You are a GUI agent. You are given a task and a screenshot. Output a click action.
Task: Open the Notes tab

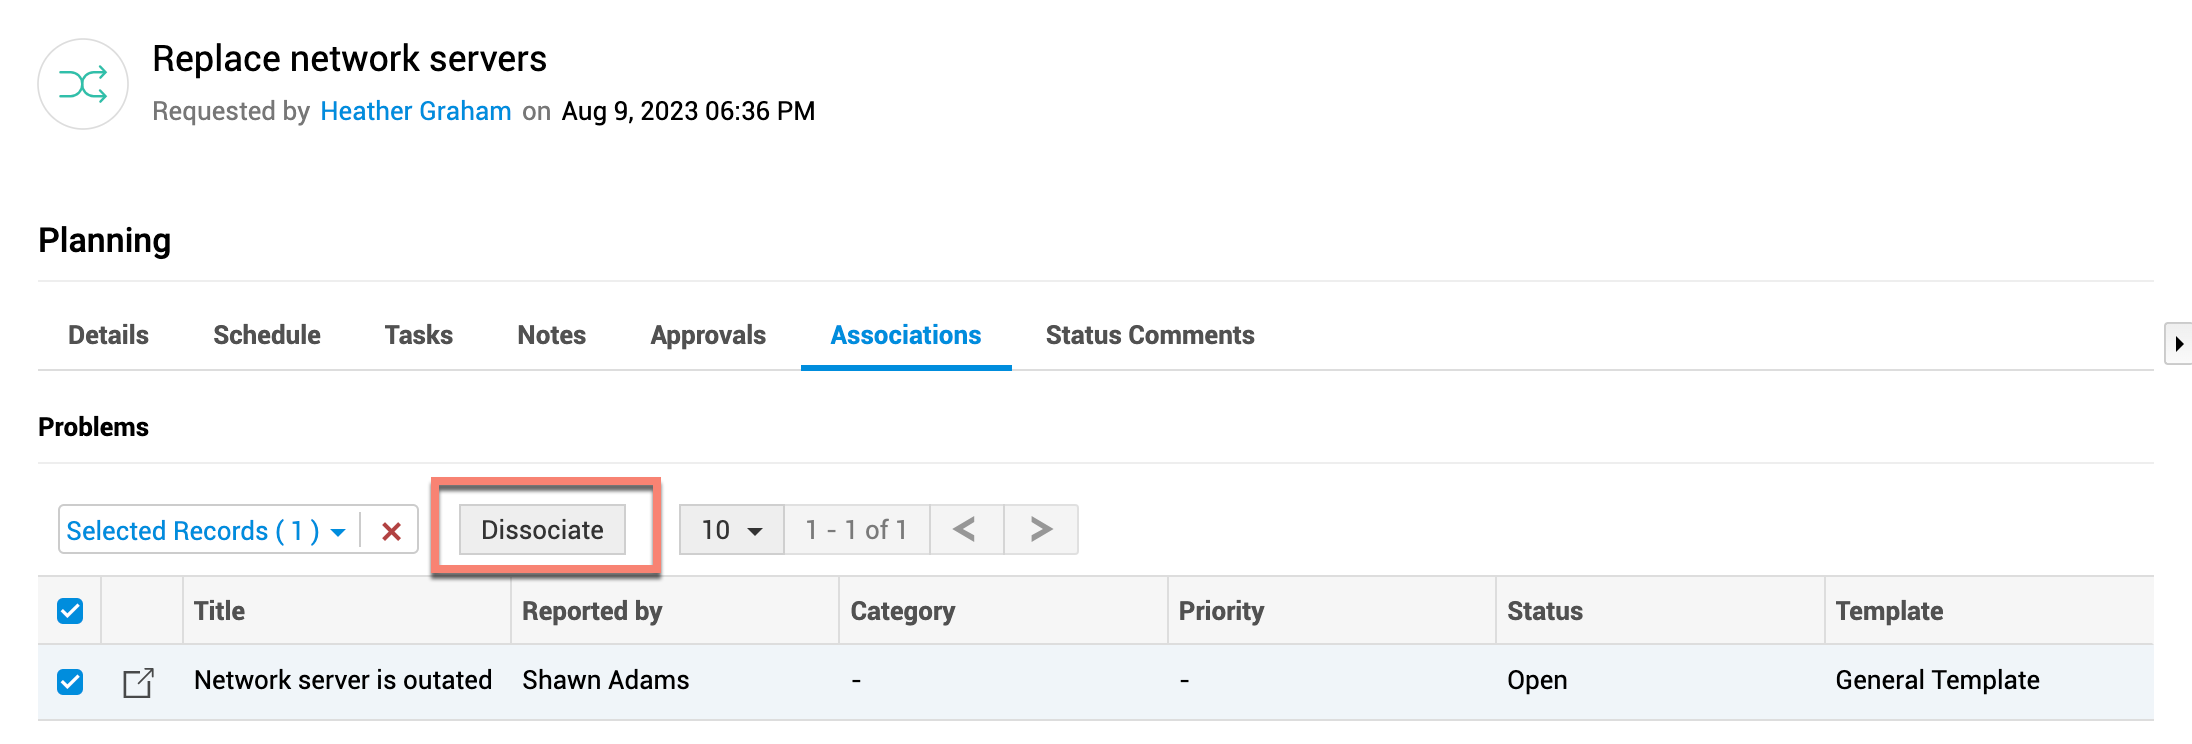point(552,335)
